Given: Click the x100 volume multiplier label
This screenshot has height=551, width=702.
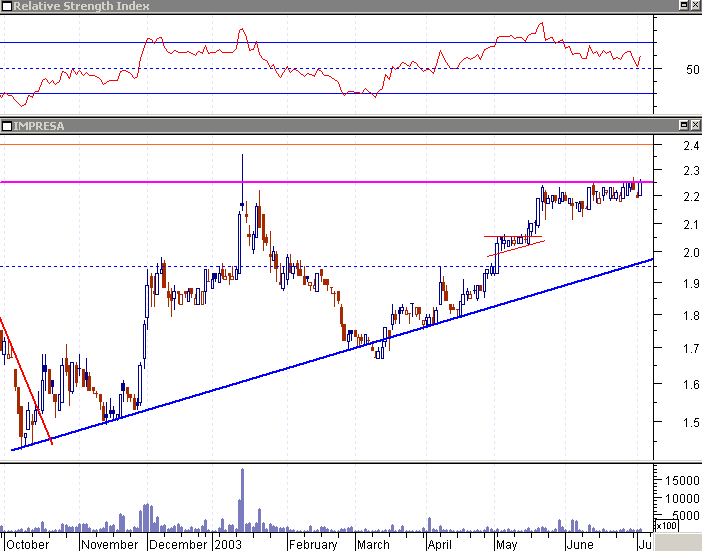Looking at the screenshot, I should click(666, 525).
